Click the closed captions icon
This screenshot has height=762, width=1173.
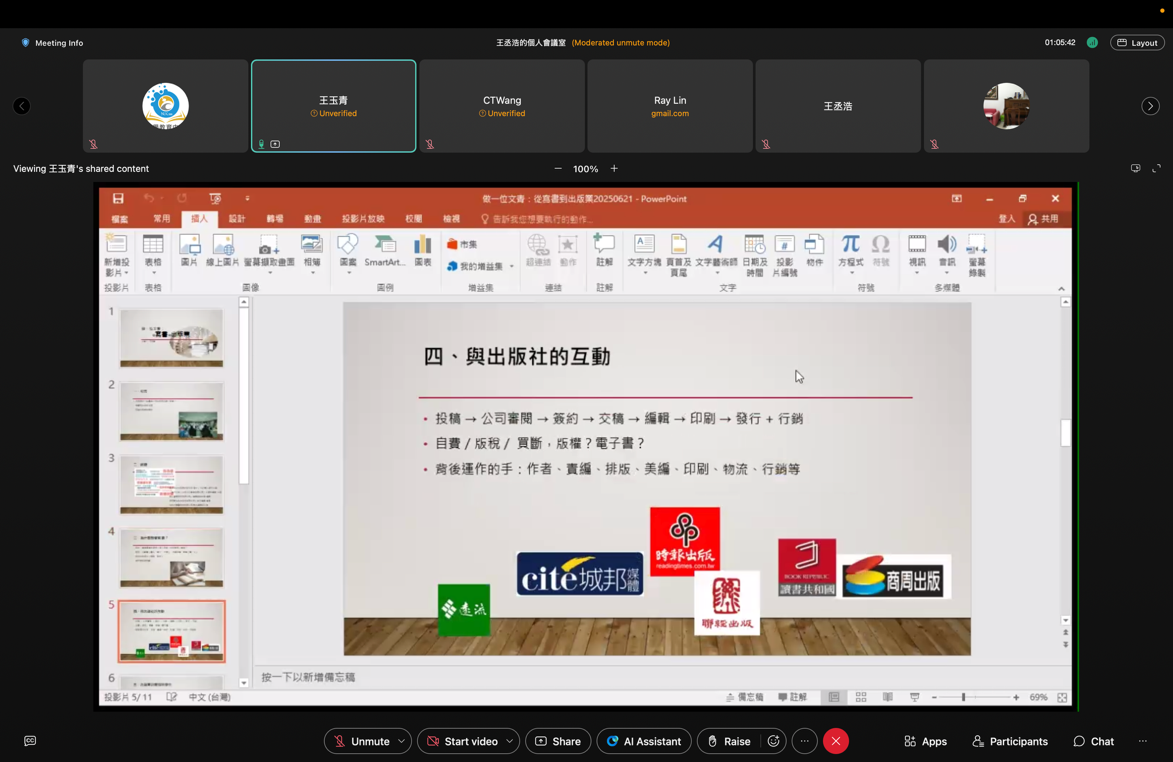[30, 741]
